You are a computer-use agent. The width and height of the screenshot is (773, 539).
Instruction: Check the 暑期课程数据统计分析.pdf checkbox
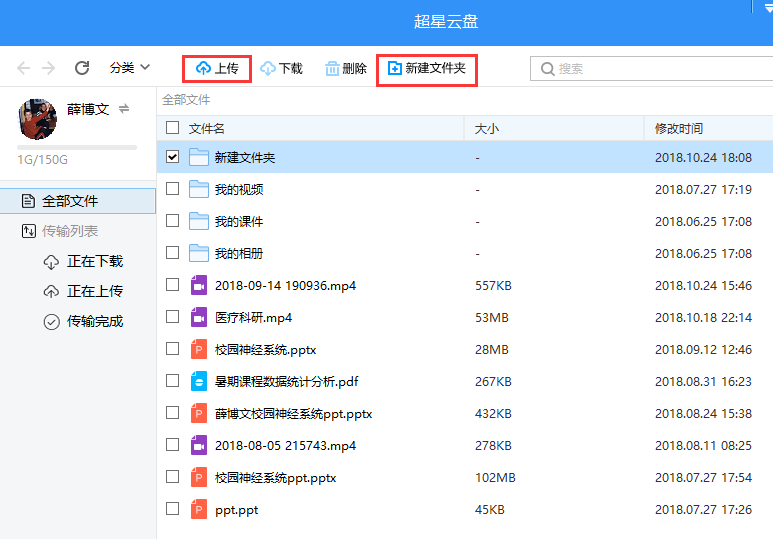click(x=173, y=381)
